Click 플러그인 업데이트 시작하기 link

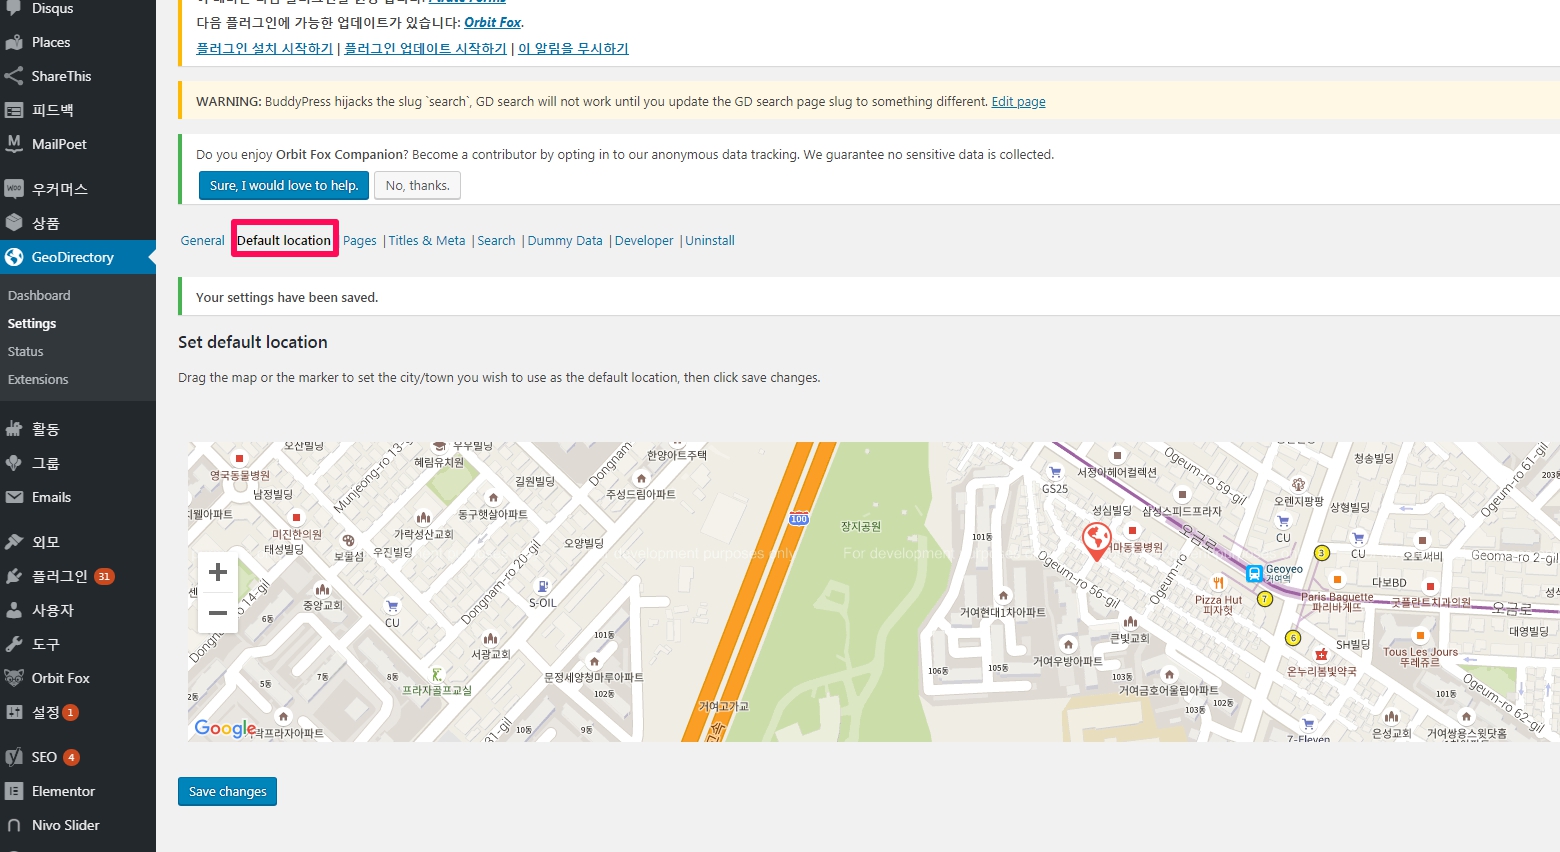(x=426, y=48)
